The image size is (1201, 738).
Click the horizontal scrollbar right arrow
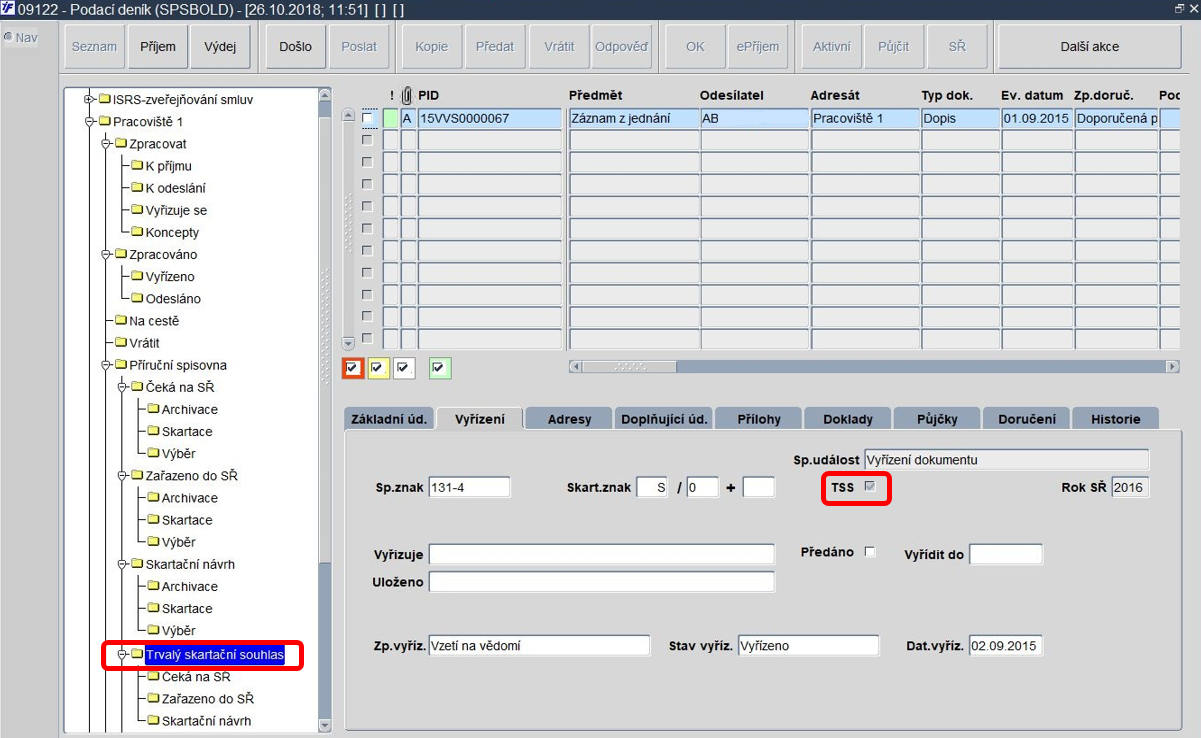click(1173, 367)
